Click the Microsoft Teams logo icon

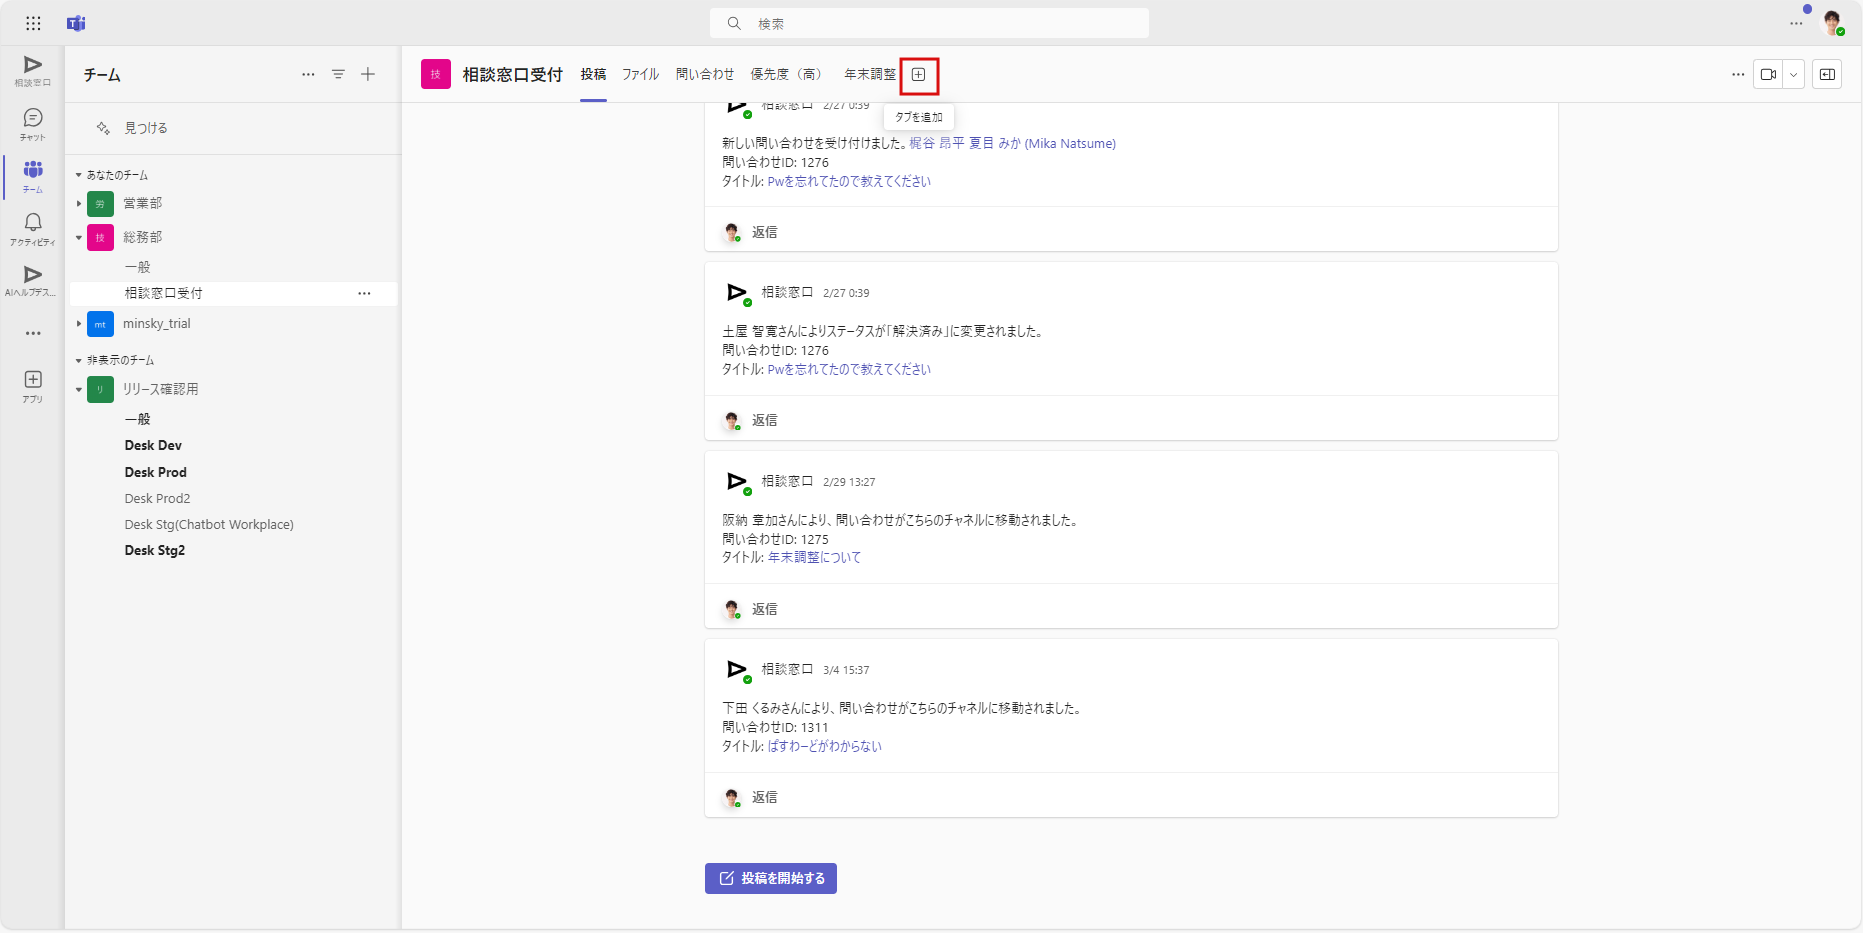point(76,23)
